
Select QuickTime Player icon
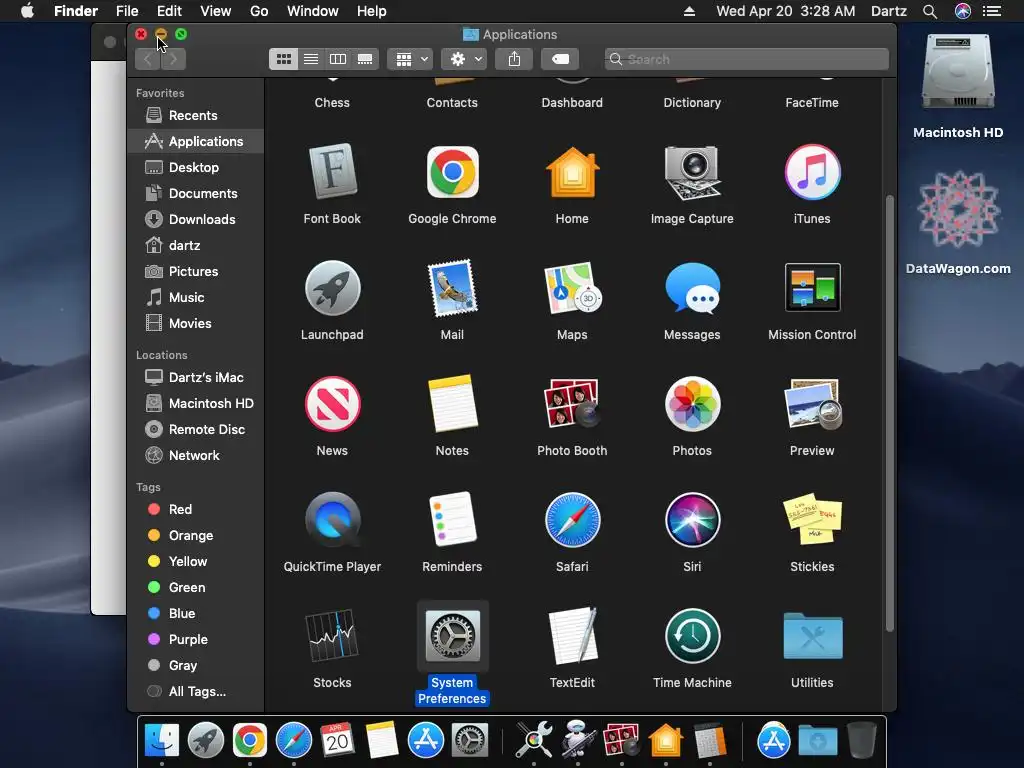(332, 520)
